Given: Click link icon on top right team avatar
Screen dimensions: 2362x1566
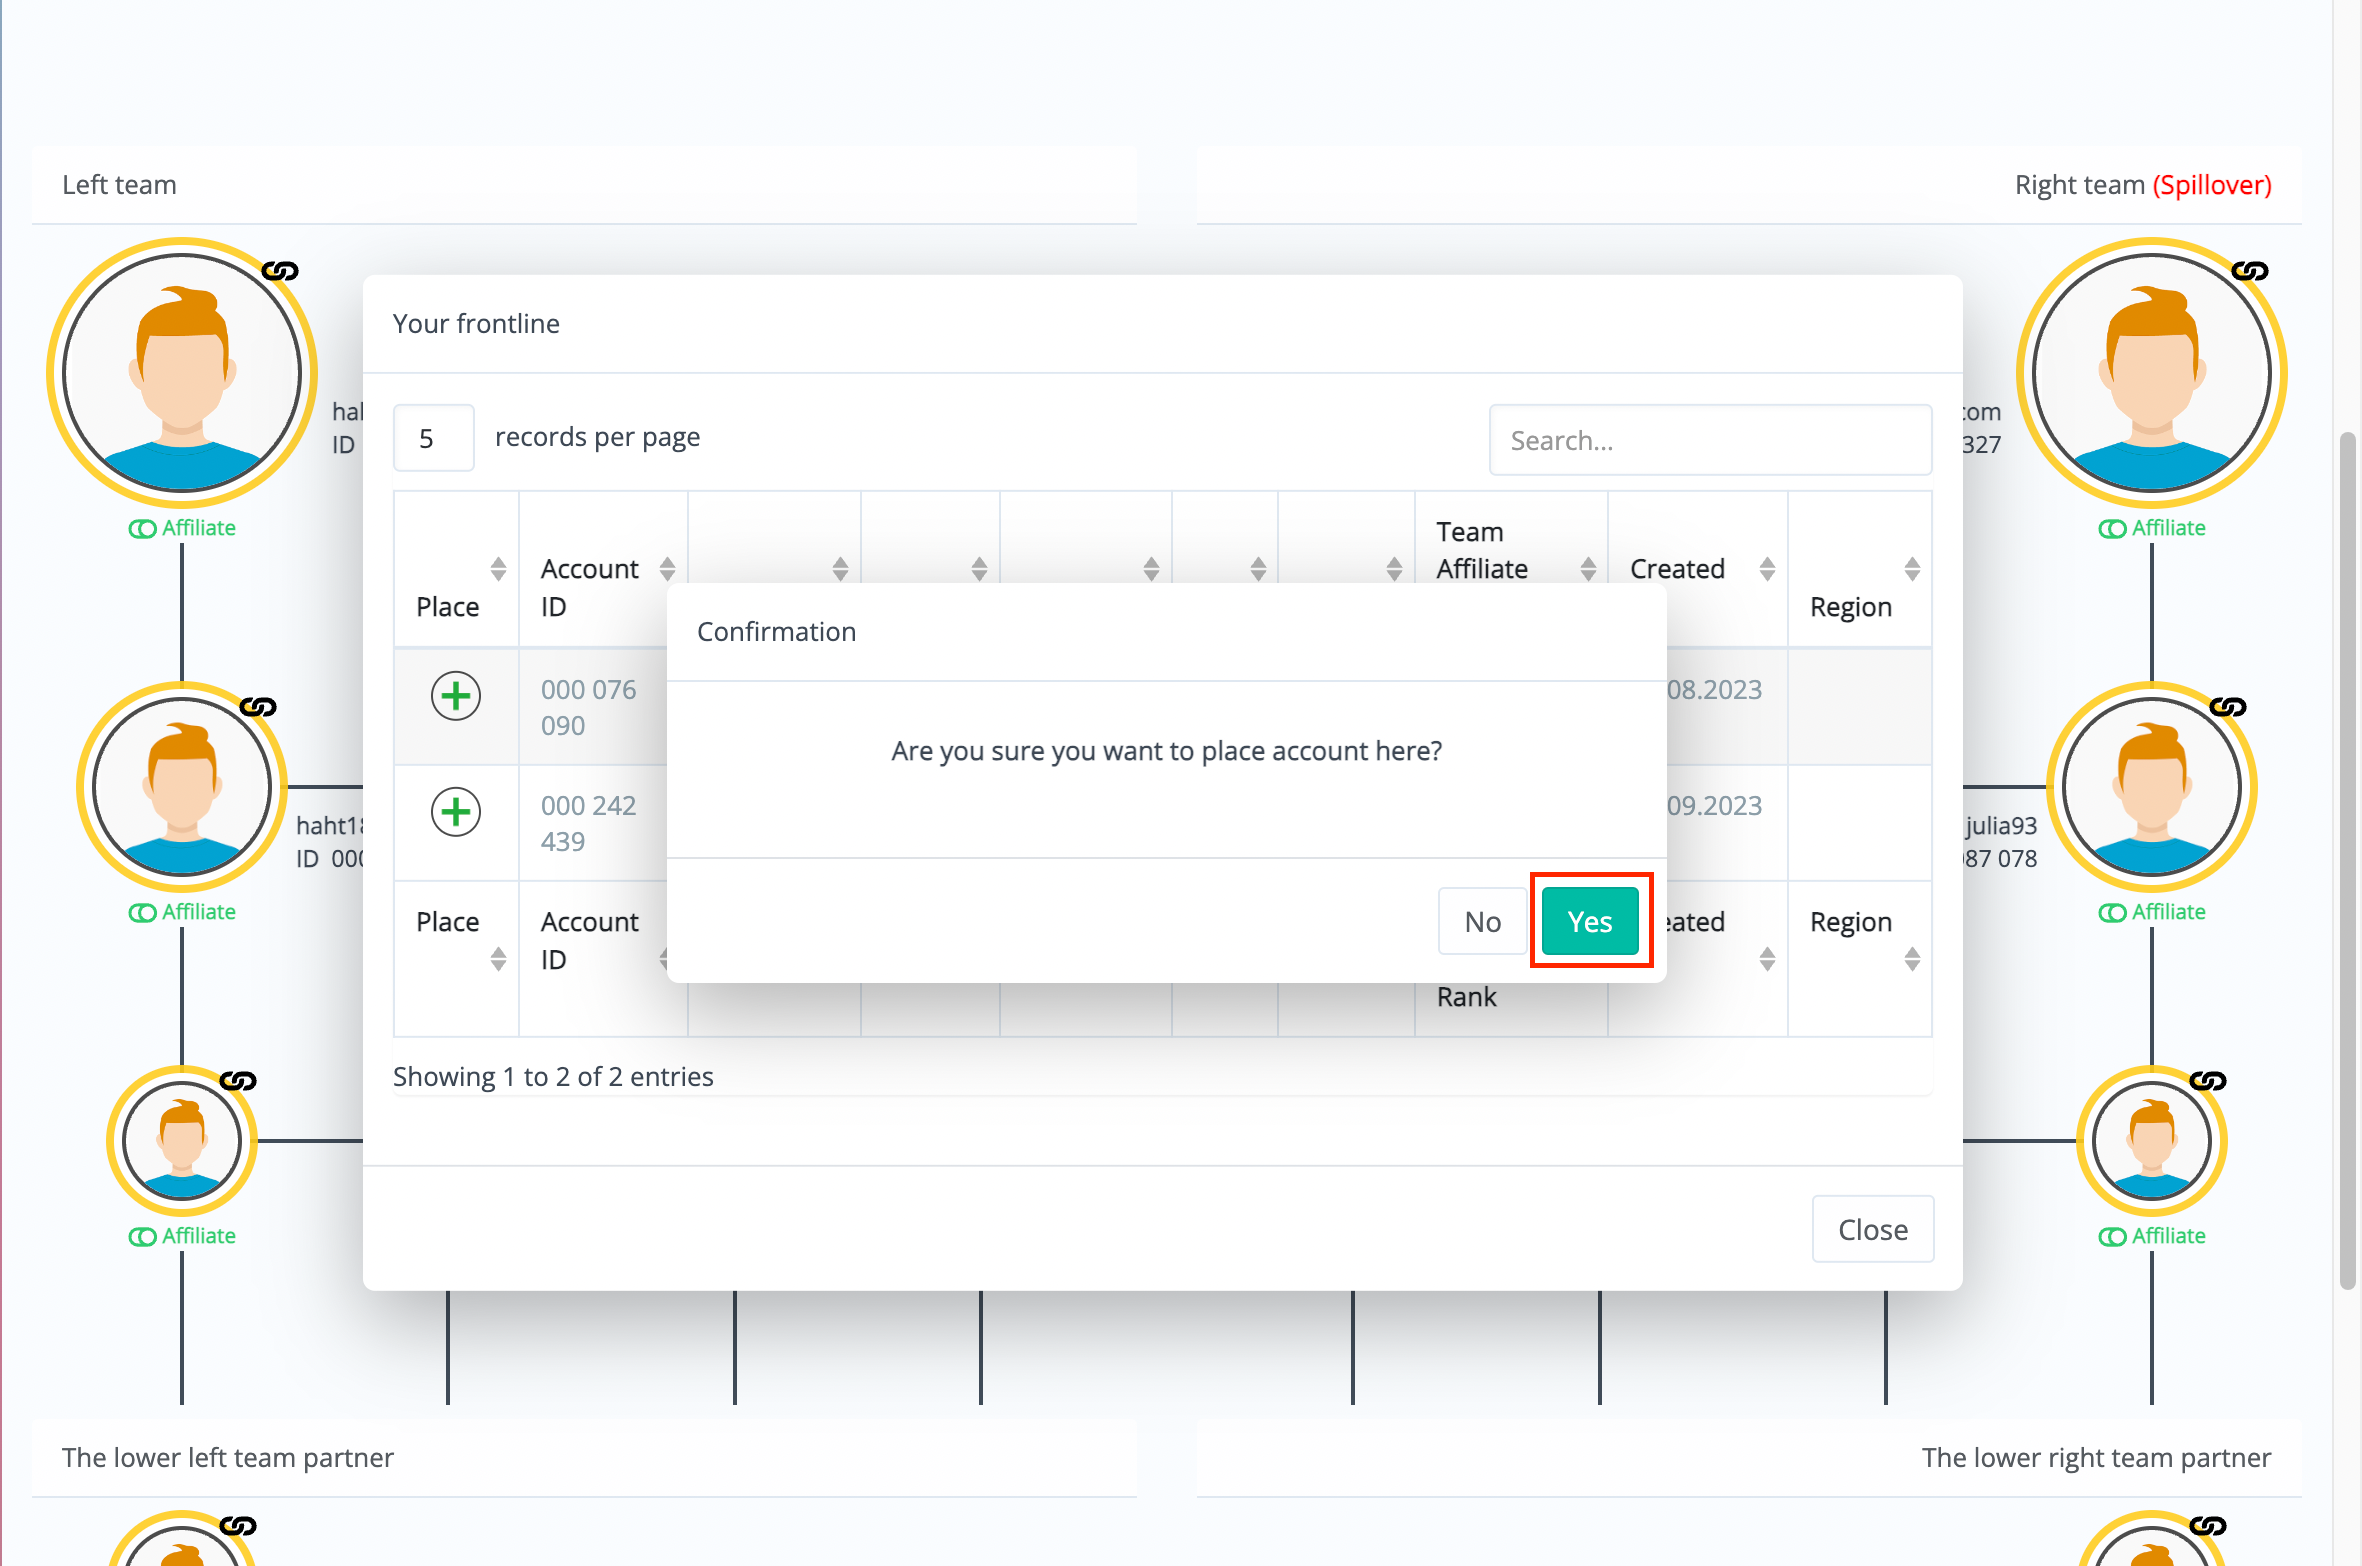Looking at the screenshot, I should [x=2249, y=271].
